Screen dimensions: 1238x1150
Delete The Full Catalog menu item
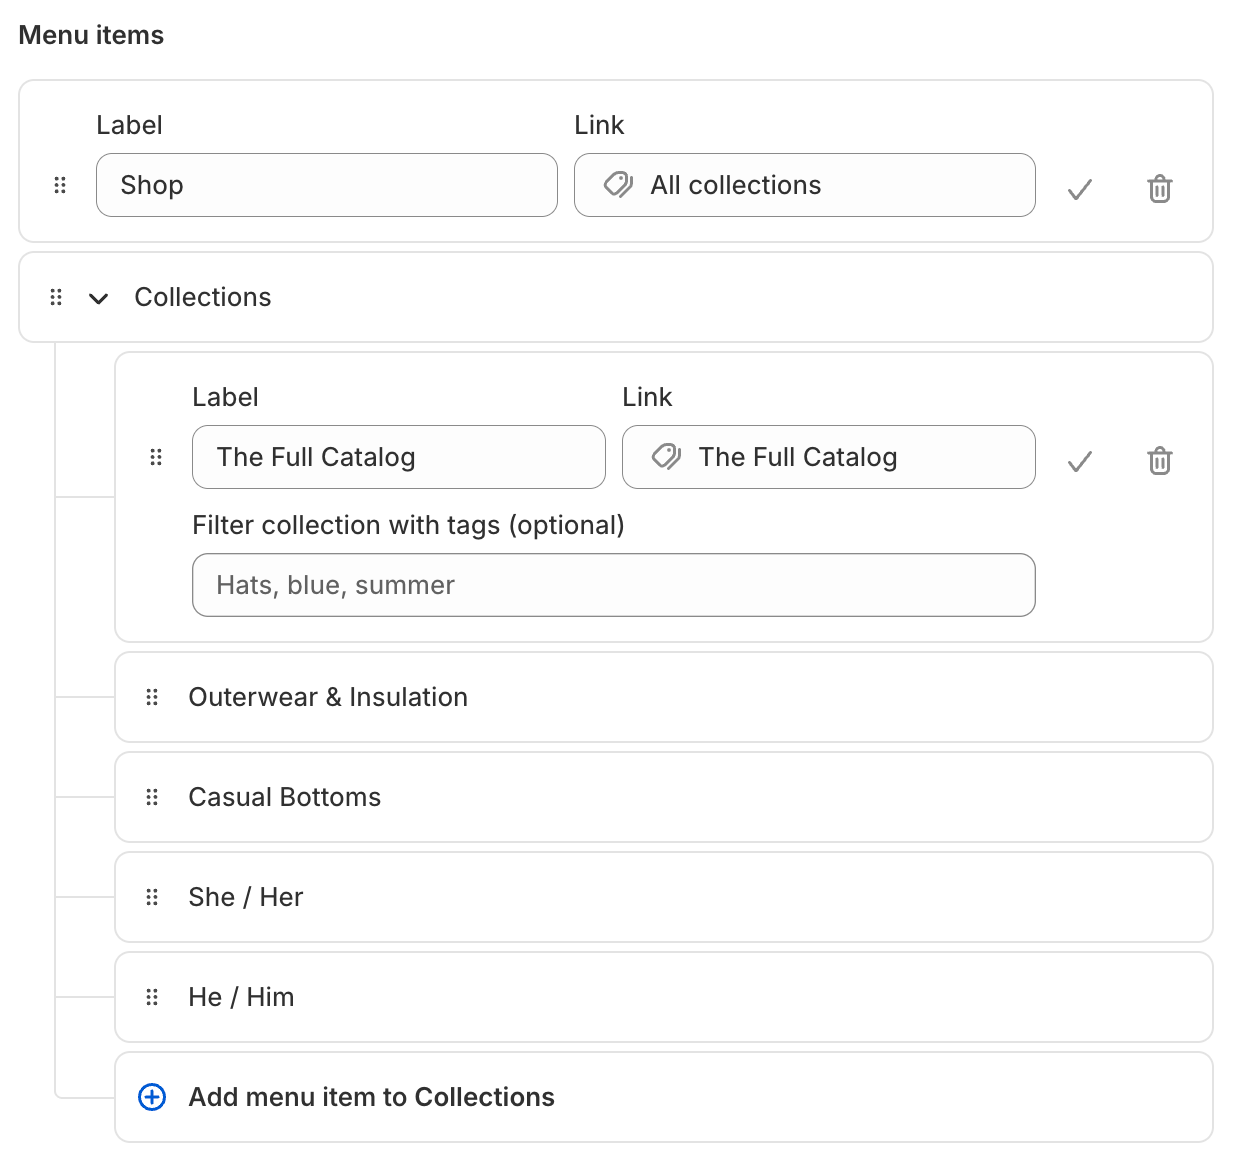pyautogui.click(x=1160, y=460)
